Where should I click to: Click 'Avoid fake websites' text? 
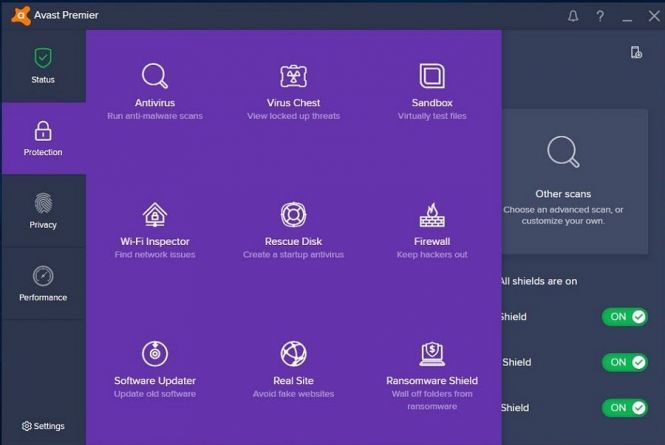293,394
